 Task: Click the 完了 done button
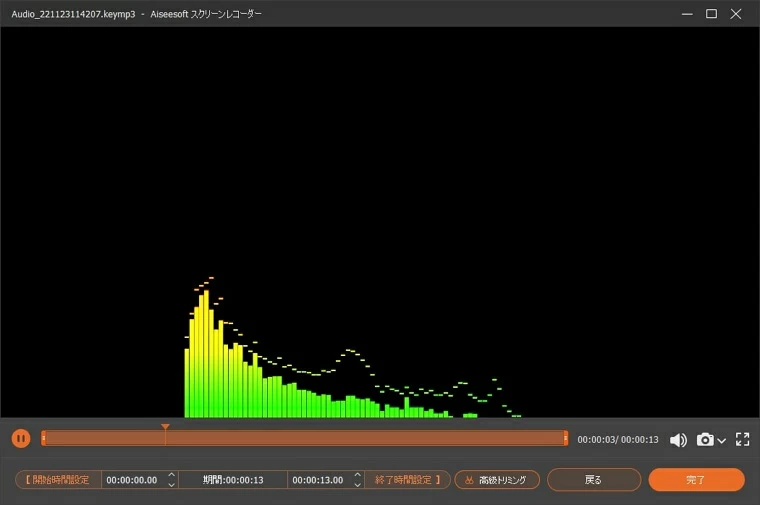click(x=696, y=480)
